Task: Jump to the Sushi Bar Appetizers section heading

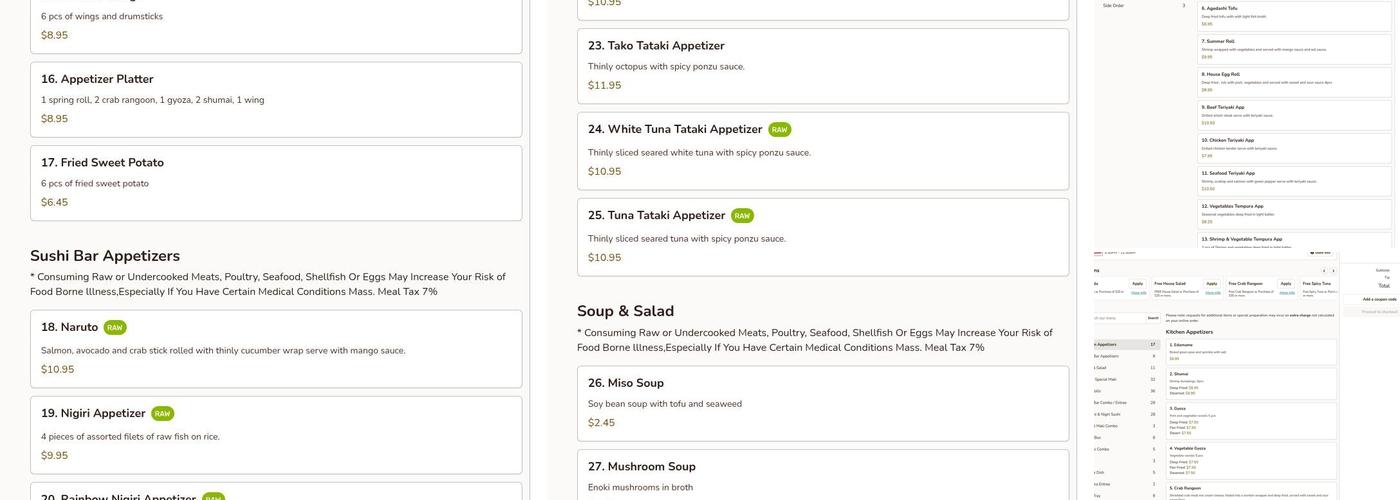Action: pos(105,256)
